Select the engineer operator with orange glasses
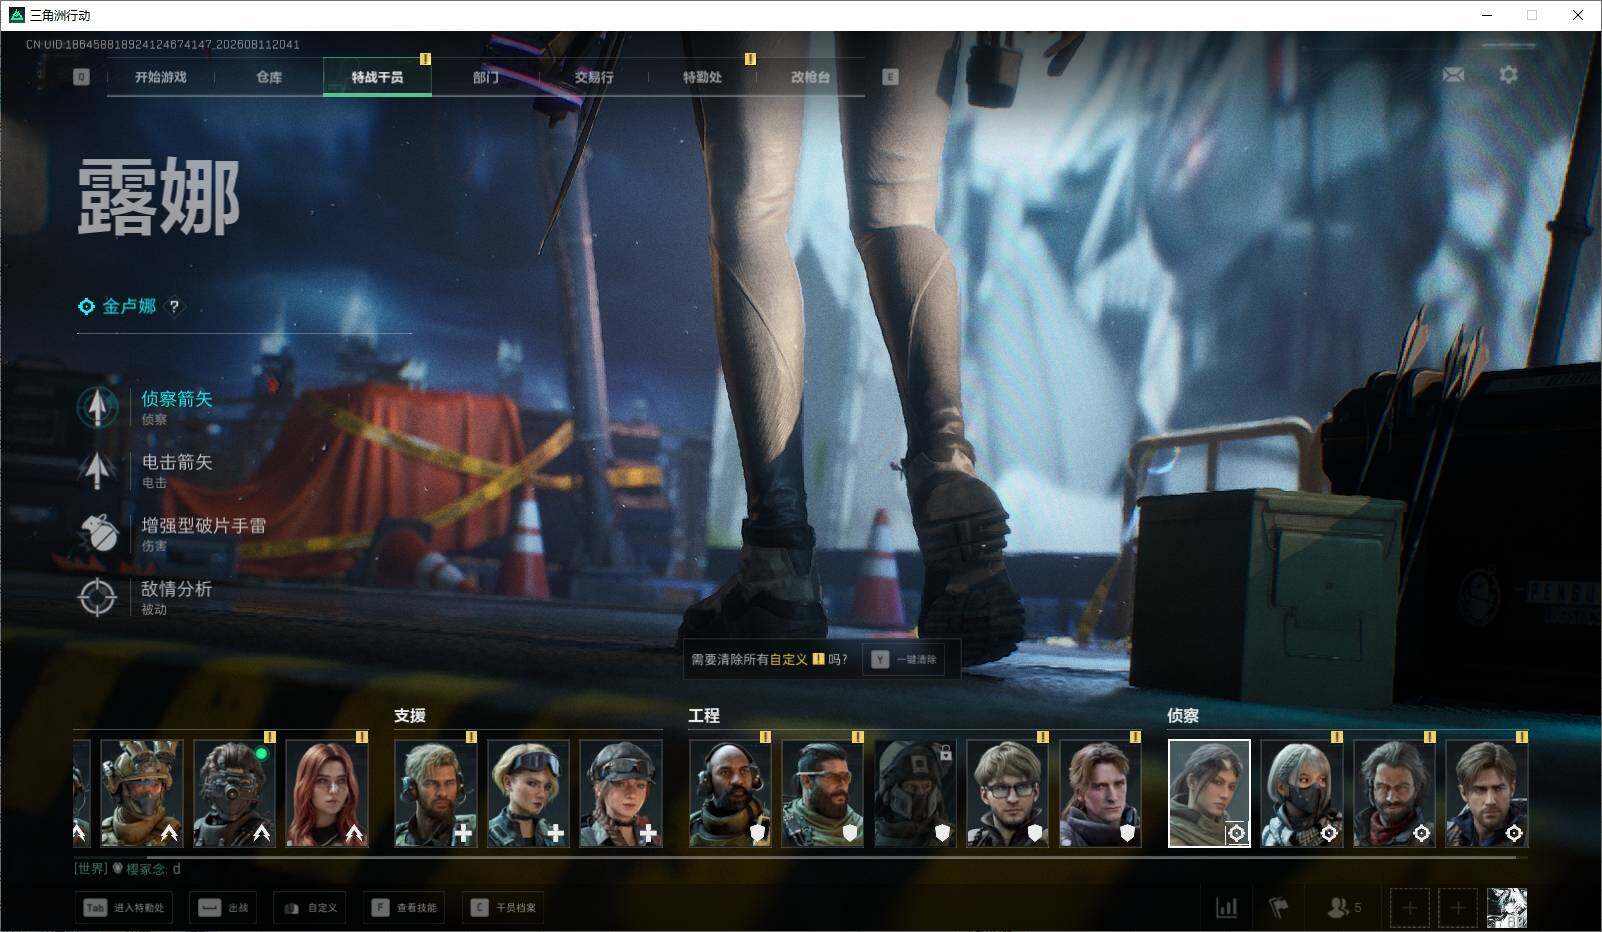The image size is (1602, 932). 822,793
